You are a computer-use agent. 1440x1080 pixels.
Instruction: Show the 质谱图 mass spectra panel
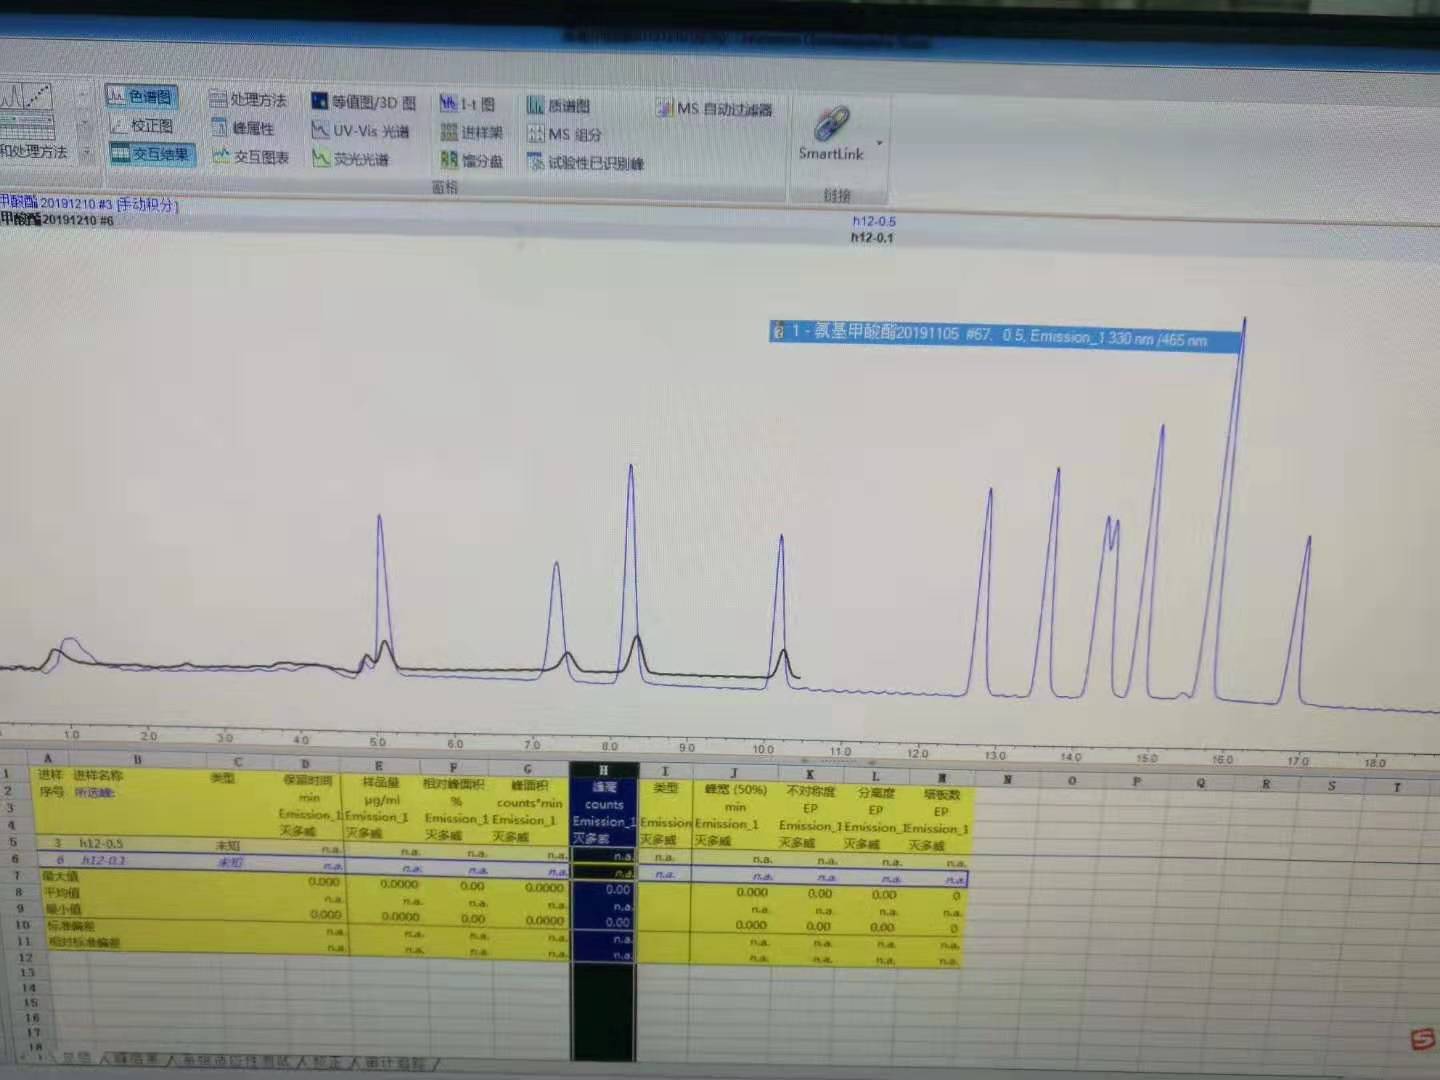coord(559,106)
